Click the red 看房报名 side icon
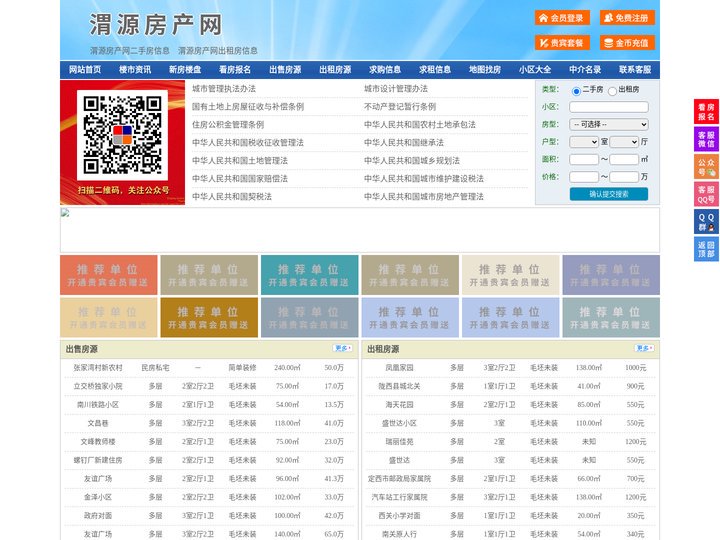 pos(706,112)
